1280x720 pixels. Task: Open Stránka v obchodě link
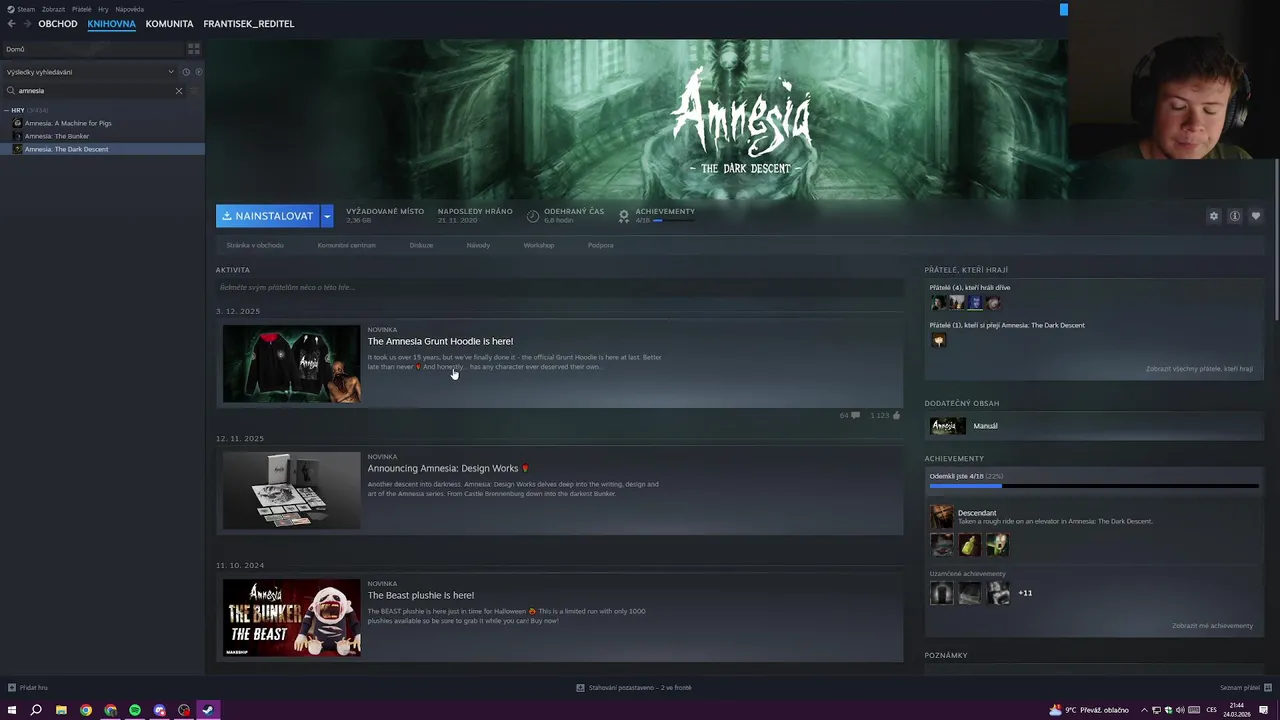[x=255, y=245]
